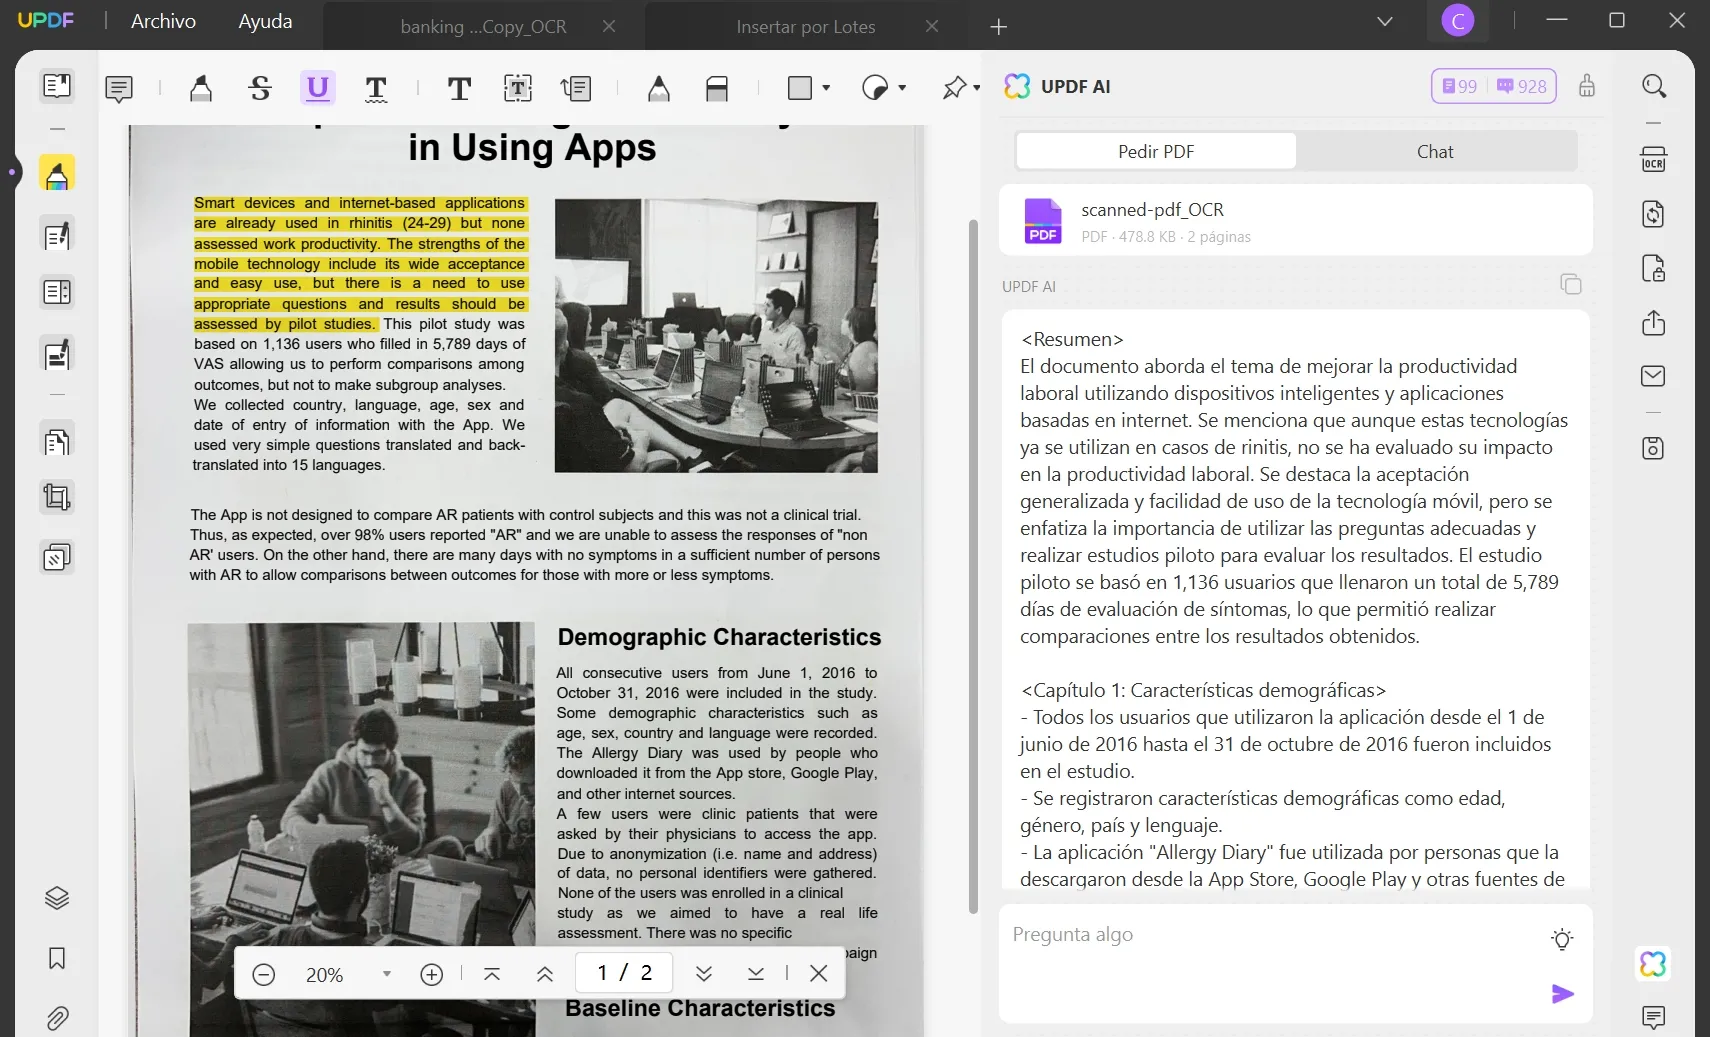
Task: Select the Eraser tool
Action: click(x=717, y=89)
